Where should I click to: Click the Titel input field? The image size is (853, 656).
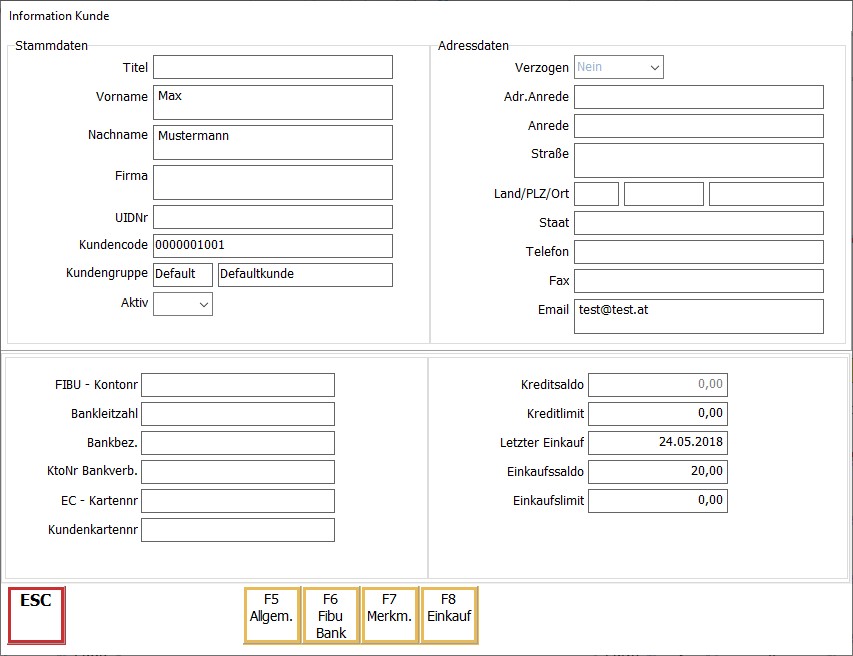272,67
